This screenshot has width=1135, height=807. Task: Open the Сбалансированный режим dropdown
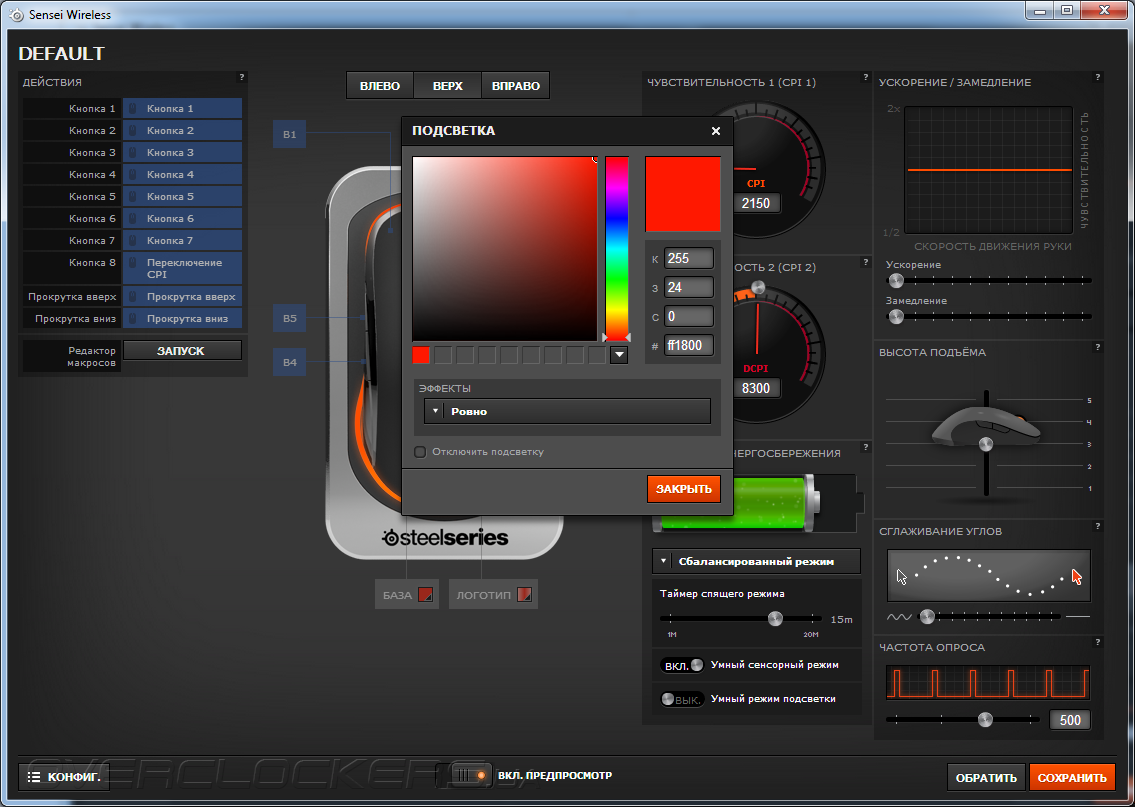(756, 561)
